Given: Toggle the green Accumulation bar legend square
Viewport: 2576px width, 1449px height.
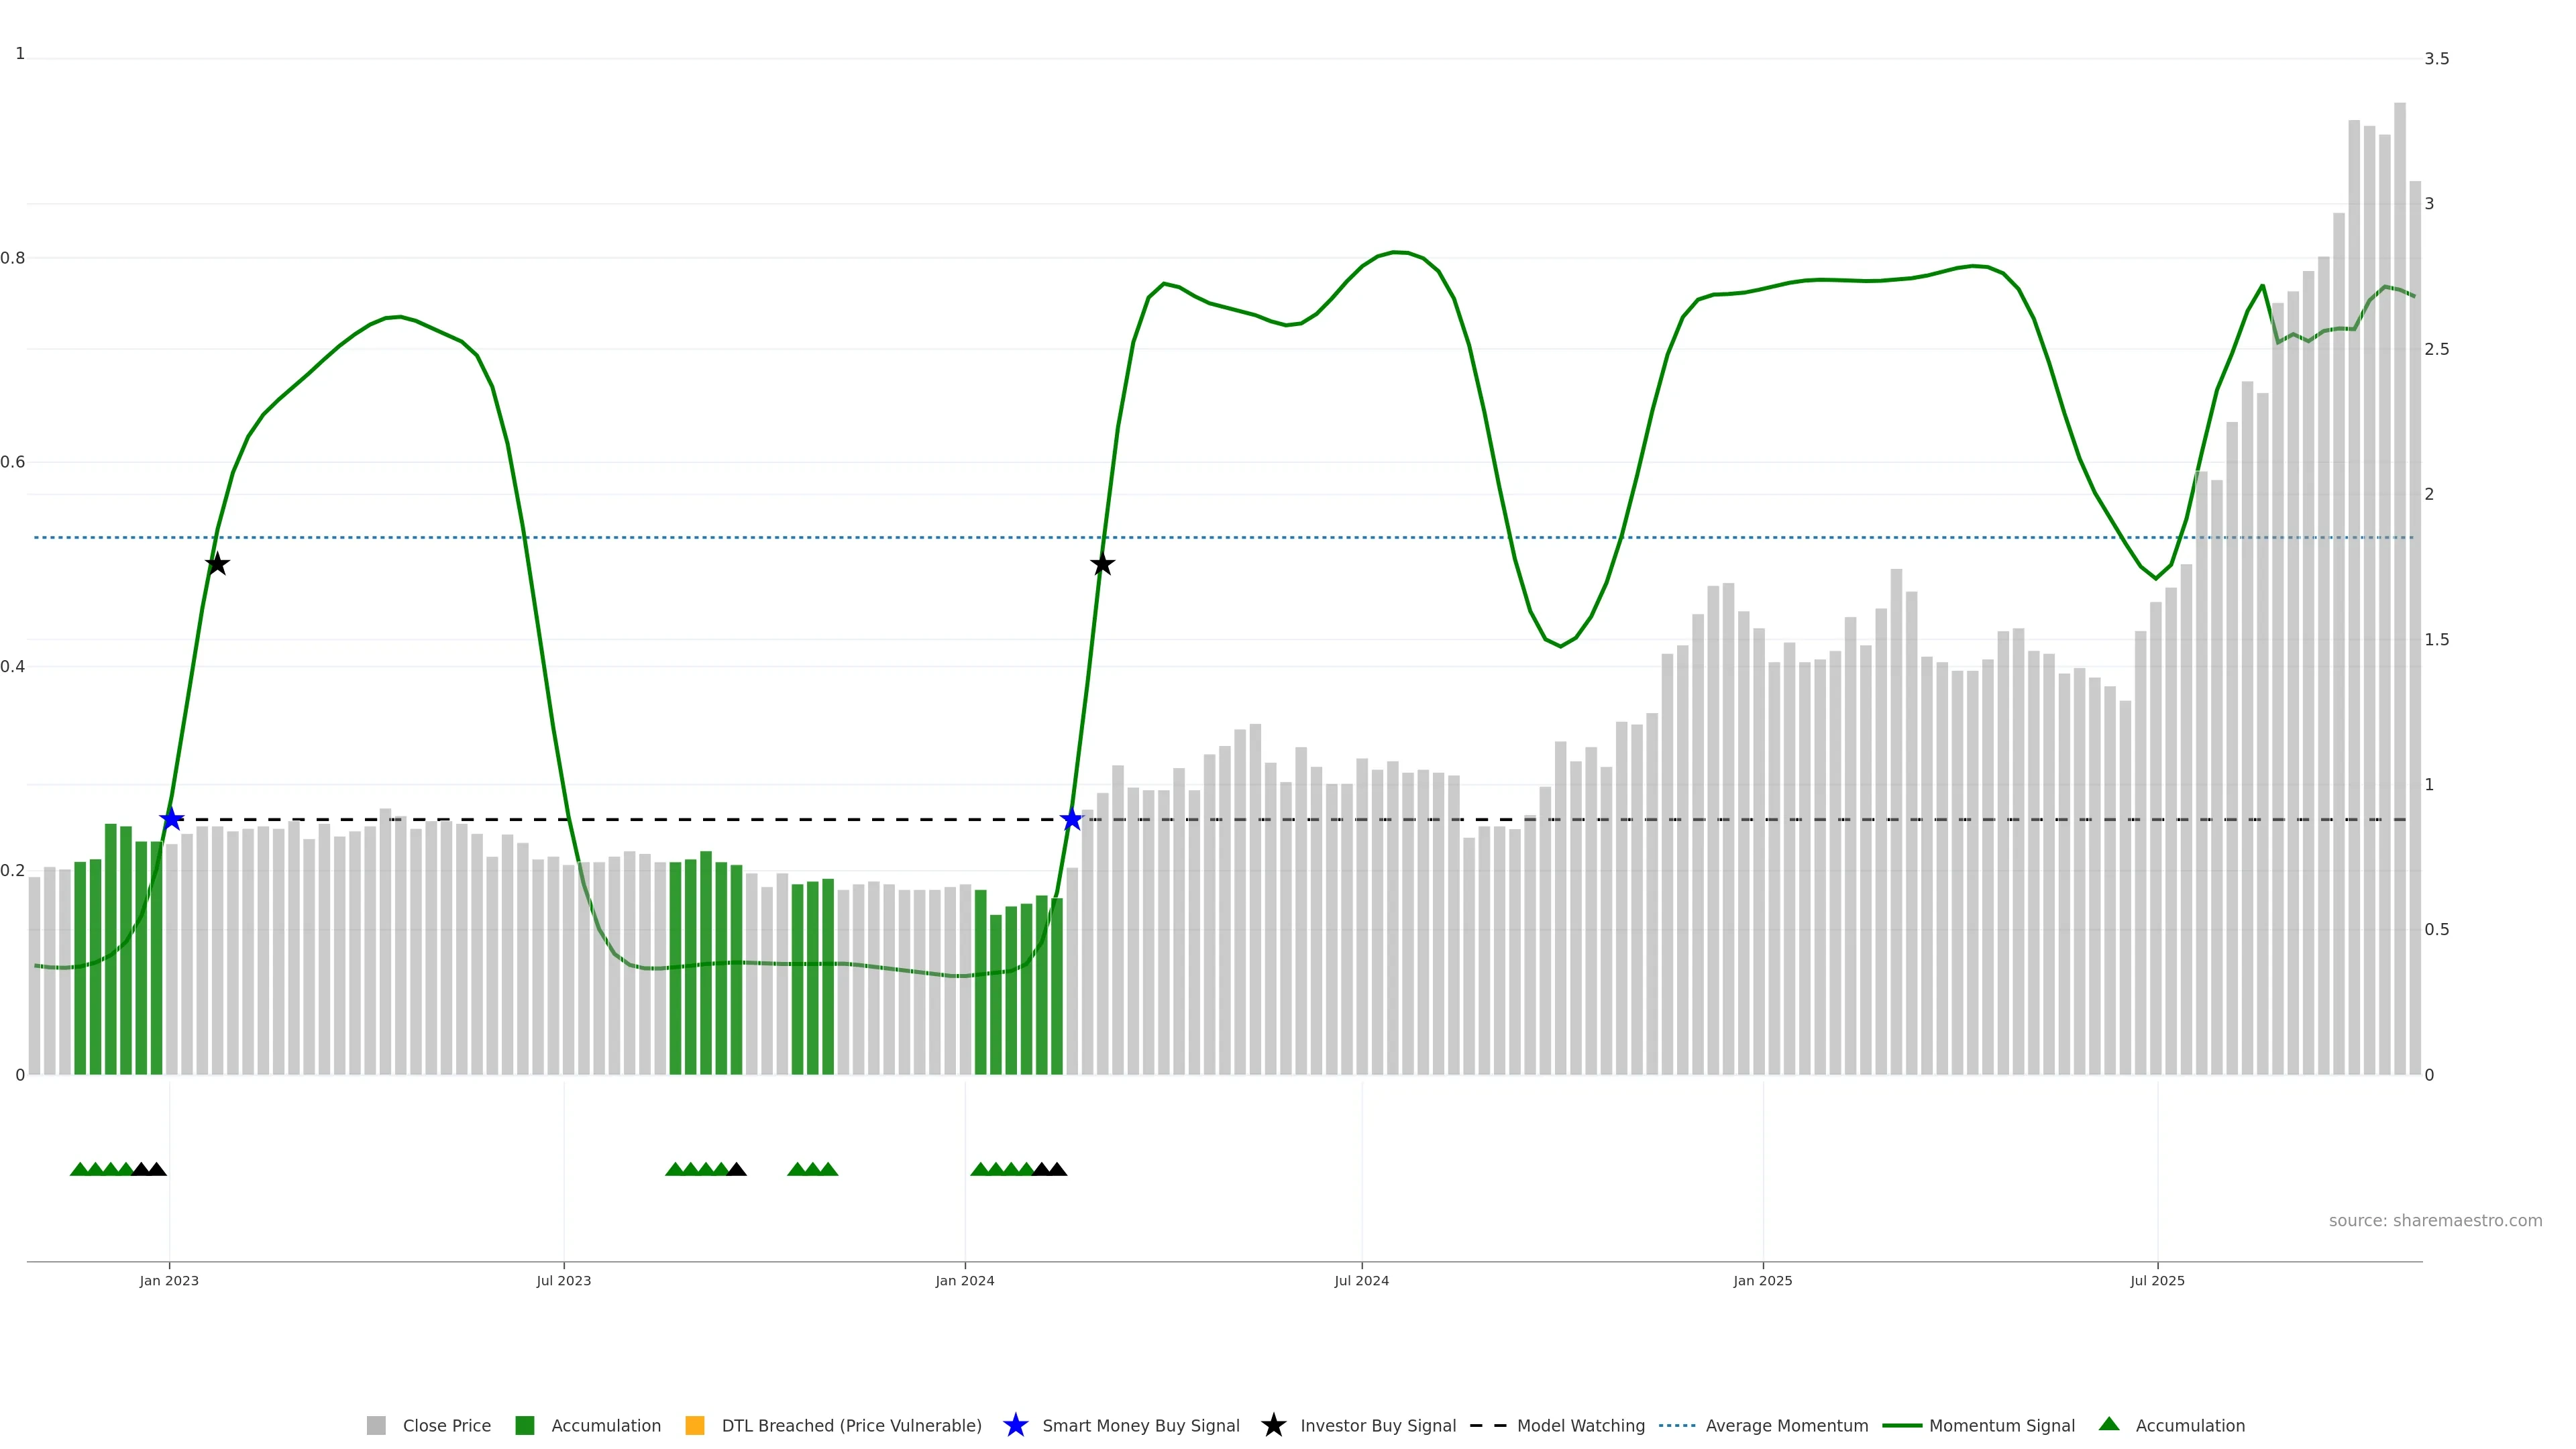Looking at the screenshot, I should [x=524, y=1425].
